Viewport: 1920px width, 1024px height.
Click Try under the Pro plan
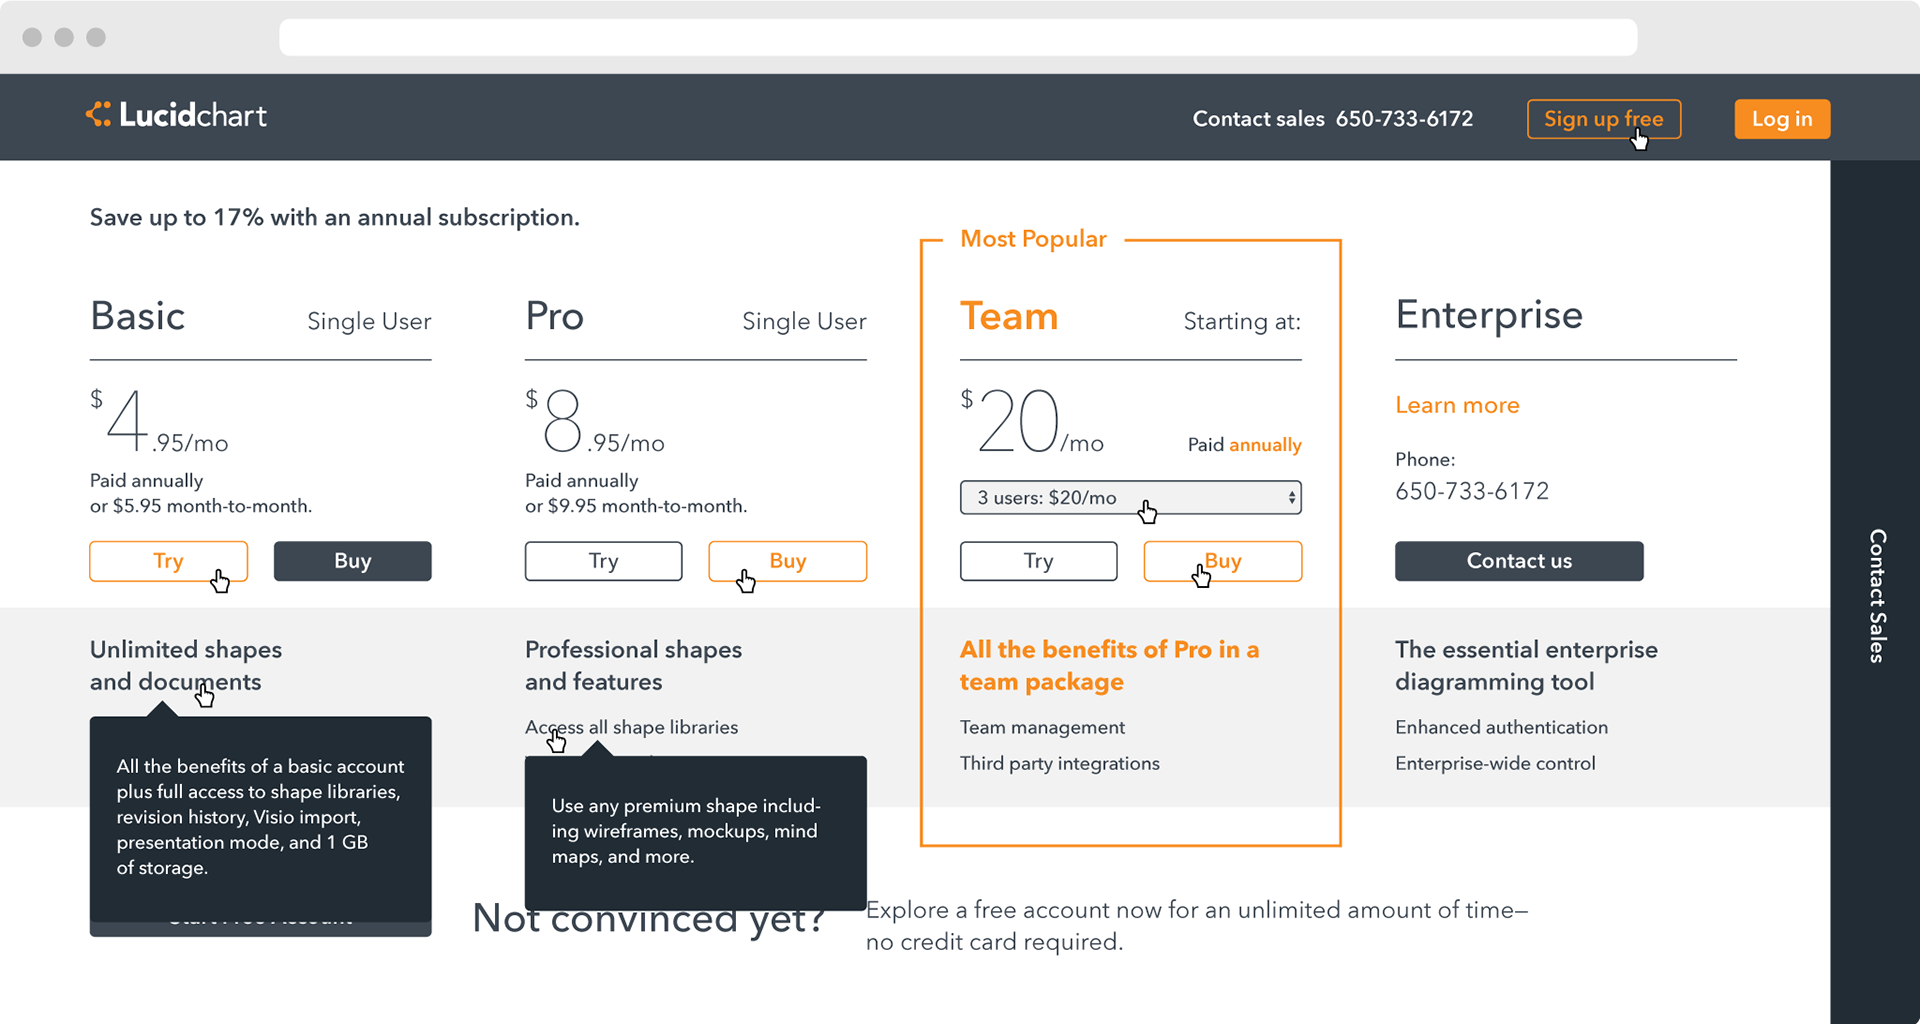pos(603,561)
